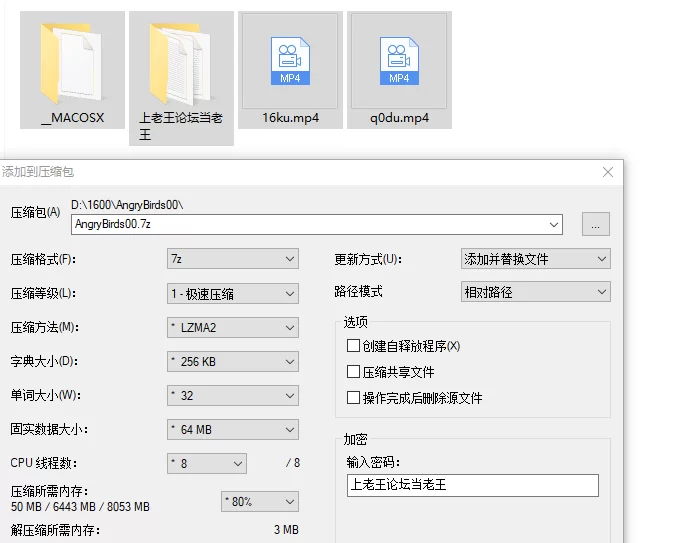Open the 压缩等级 dropdown showing 极速压缩
694x543 pixels.
(x=233, y=293)
